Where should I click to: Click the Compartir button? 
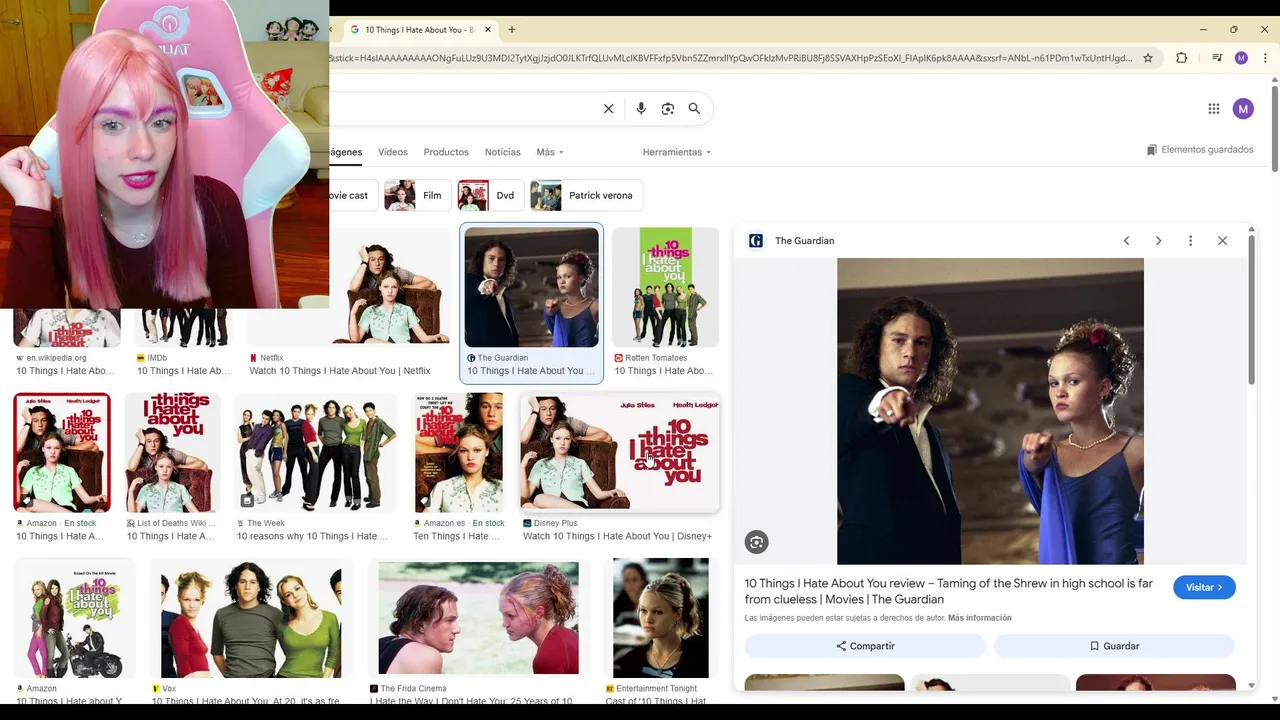(x=865, y=646)
